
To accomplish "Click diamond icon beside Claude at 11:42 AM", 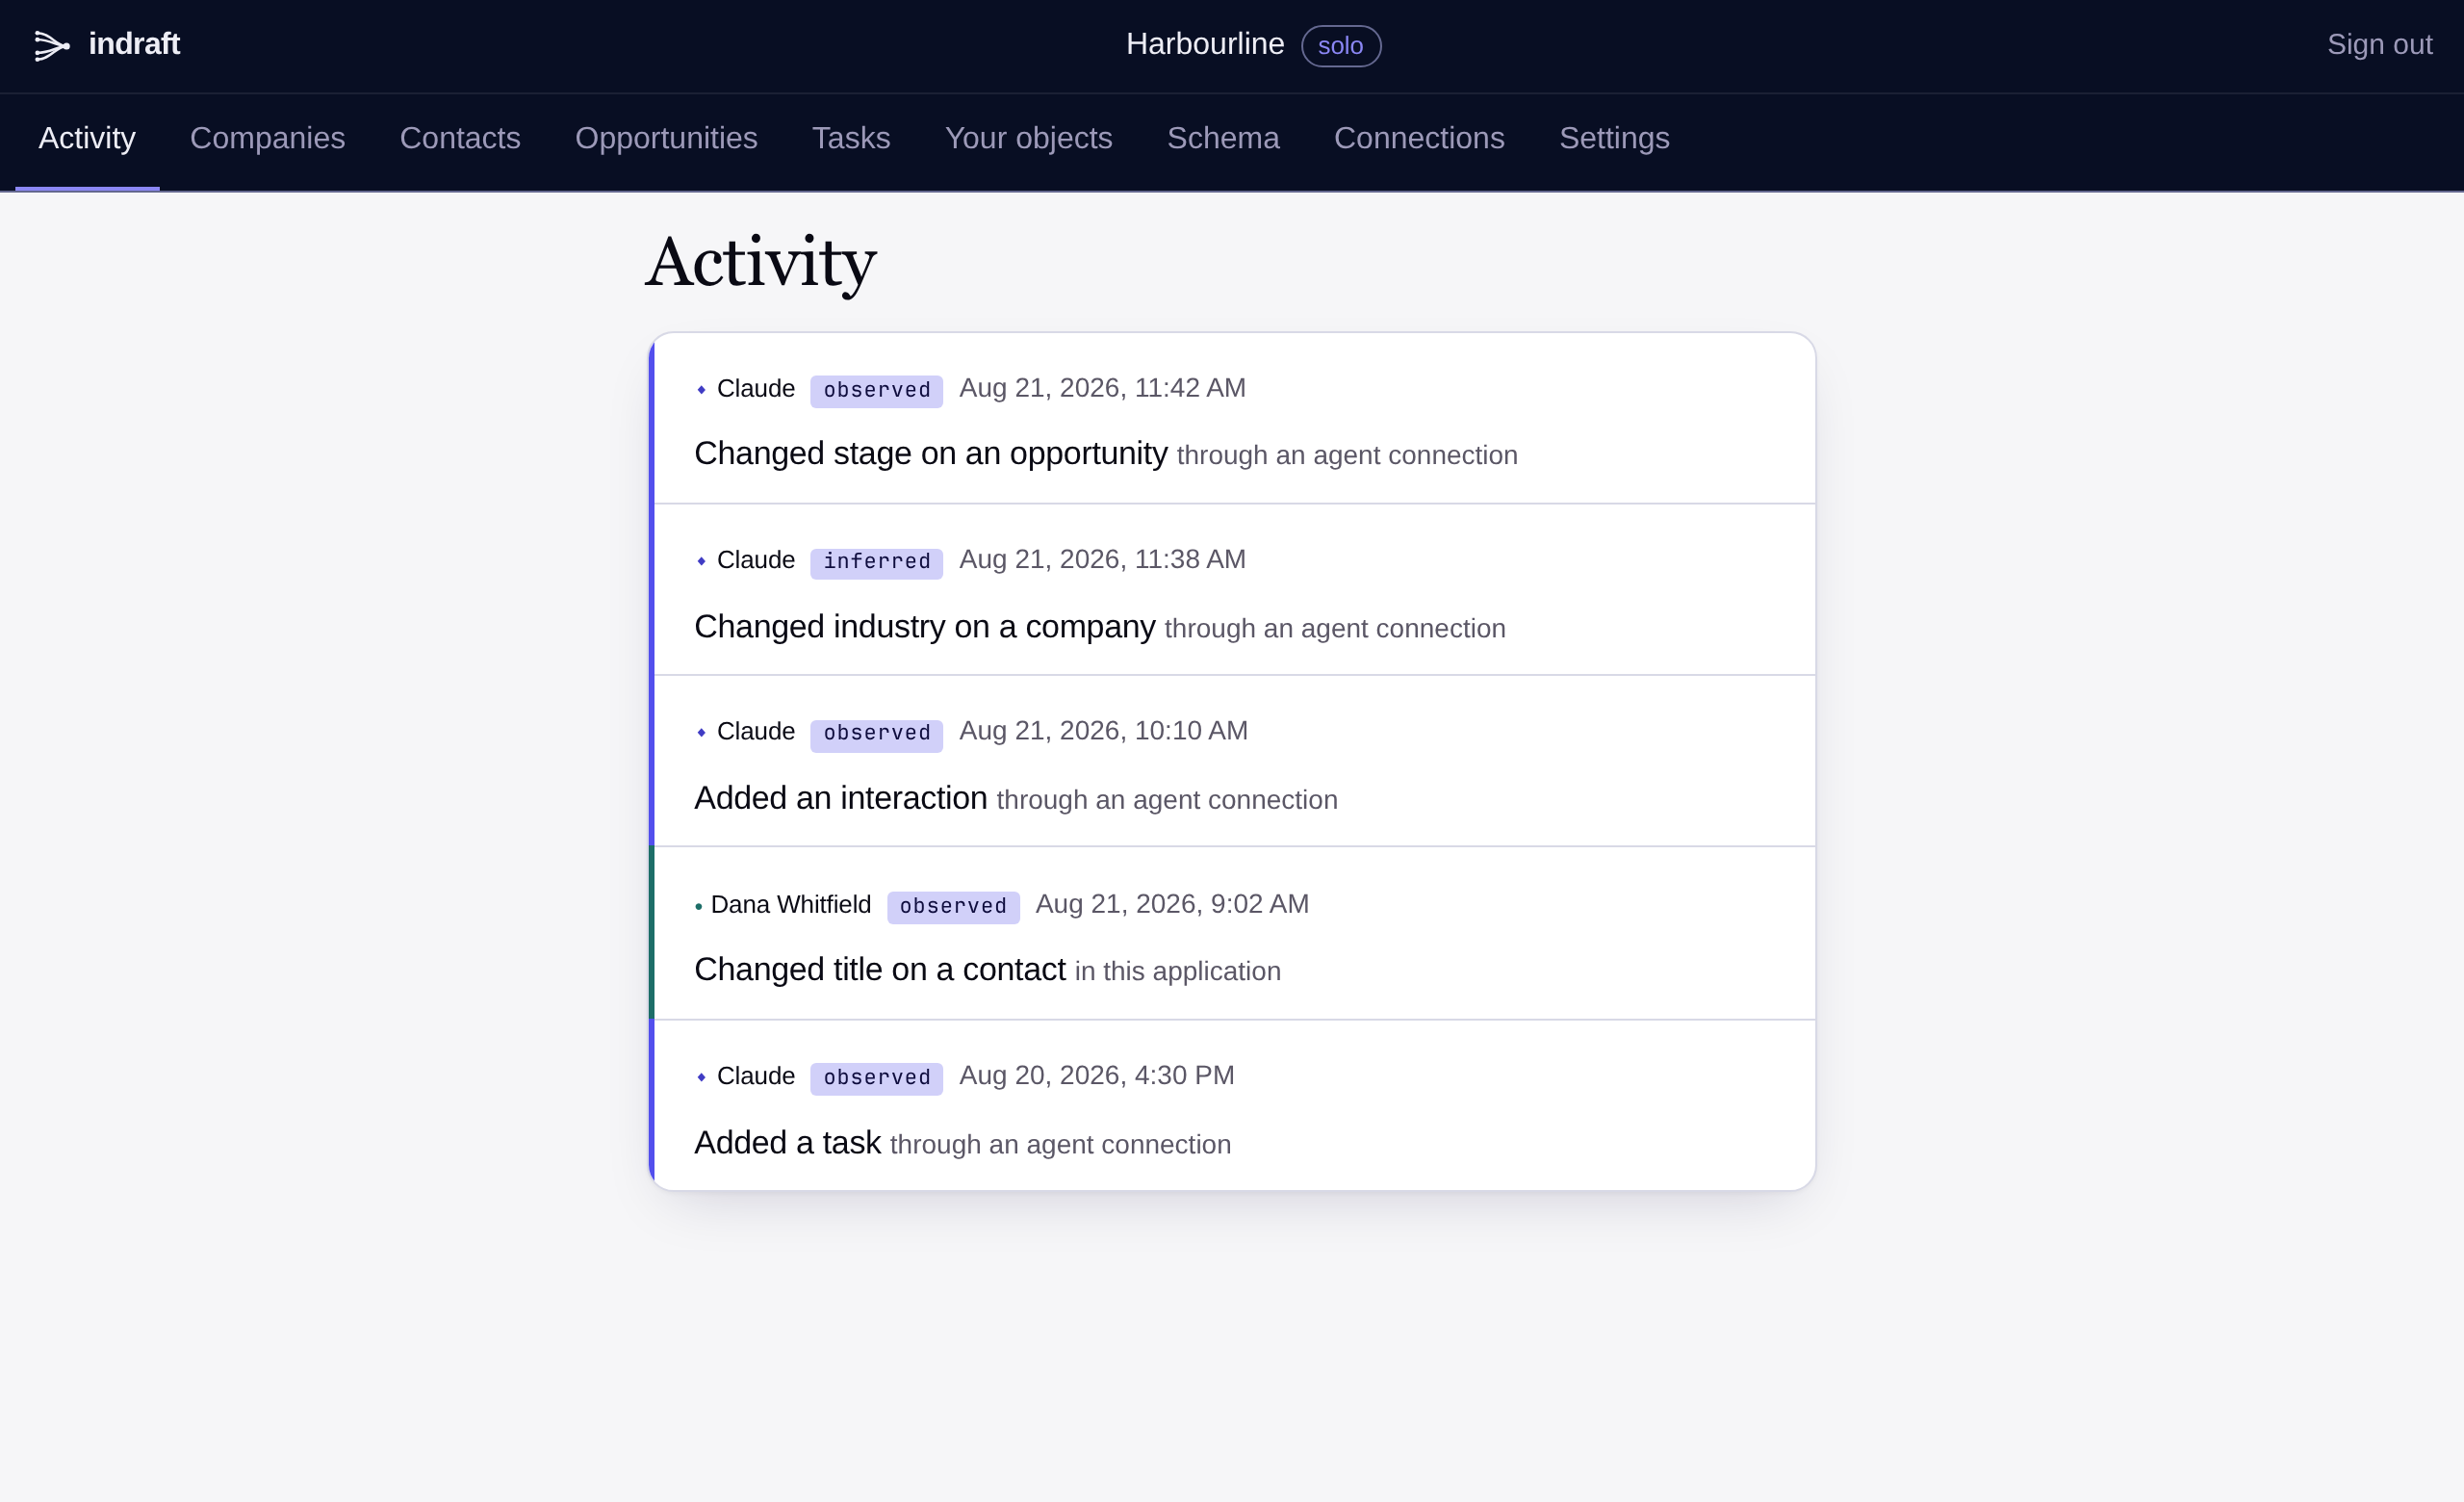I will point(701,390).
